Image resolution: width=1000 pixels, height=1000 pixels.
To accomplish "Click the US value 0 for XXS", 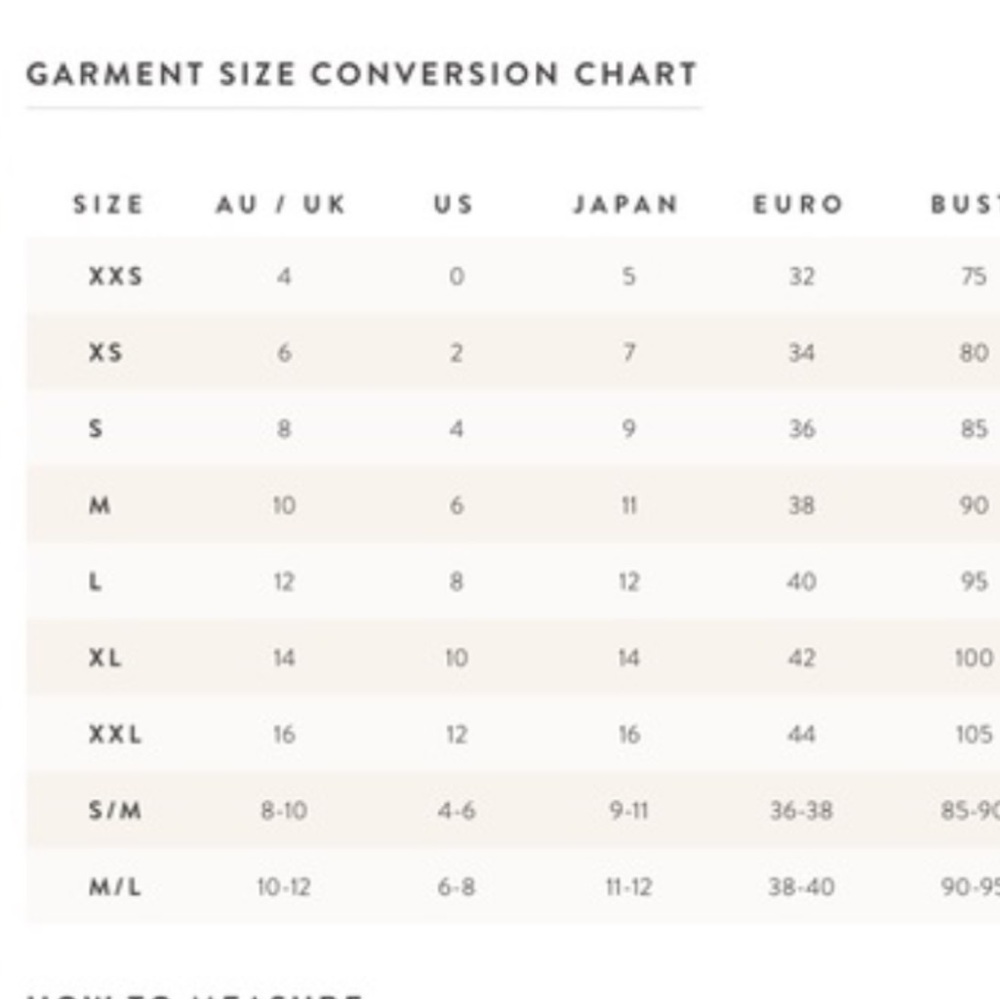I will (457, 276).
